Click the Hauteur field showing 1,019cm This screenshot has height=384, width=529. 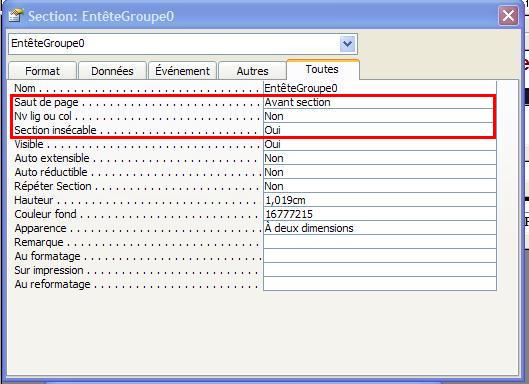tap(380, 200)
